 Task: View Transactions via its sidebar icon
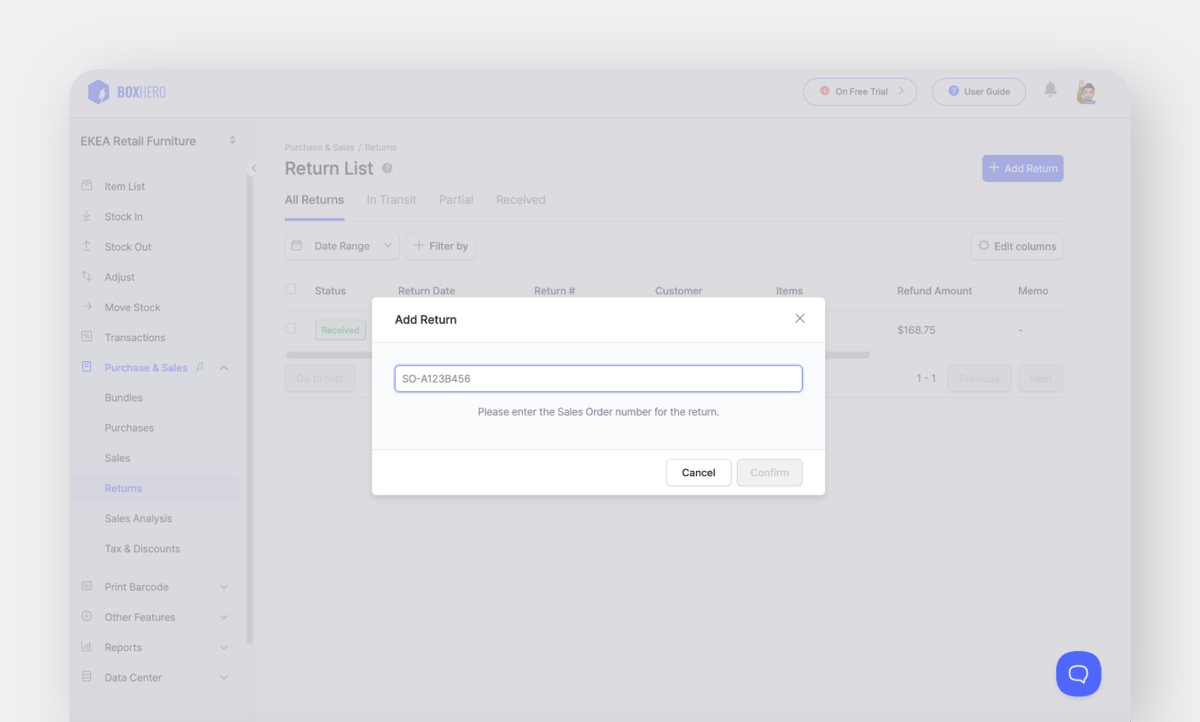pyautogui.click(x=88, y=337)
